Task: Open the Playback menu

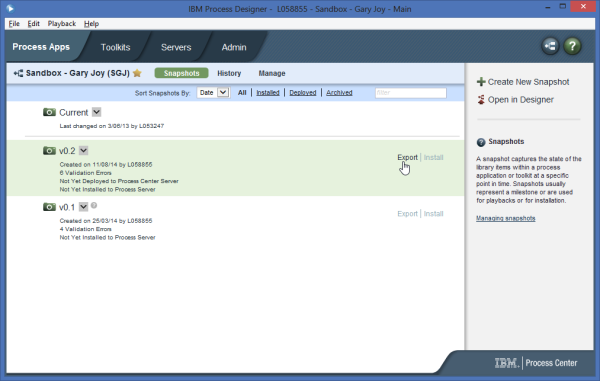Action: tap(62, 24)
